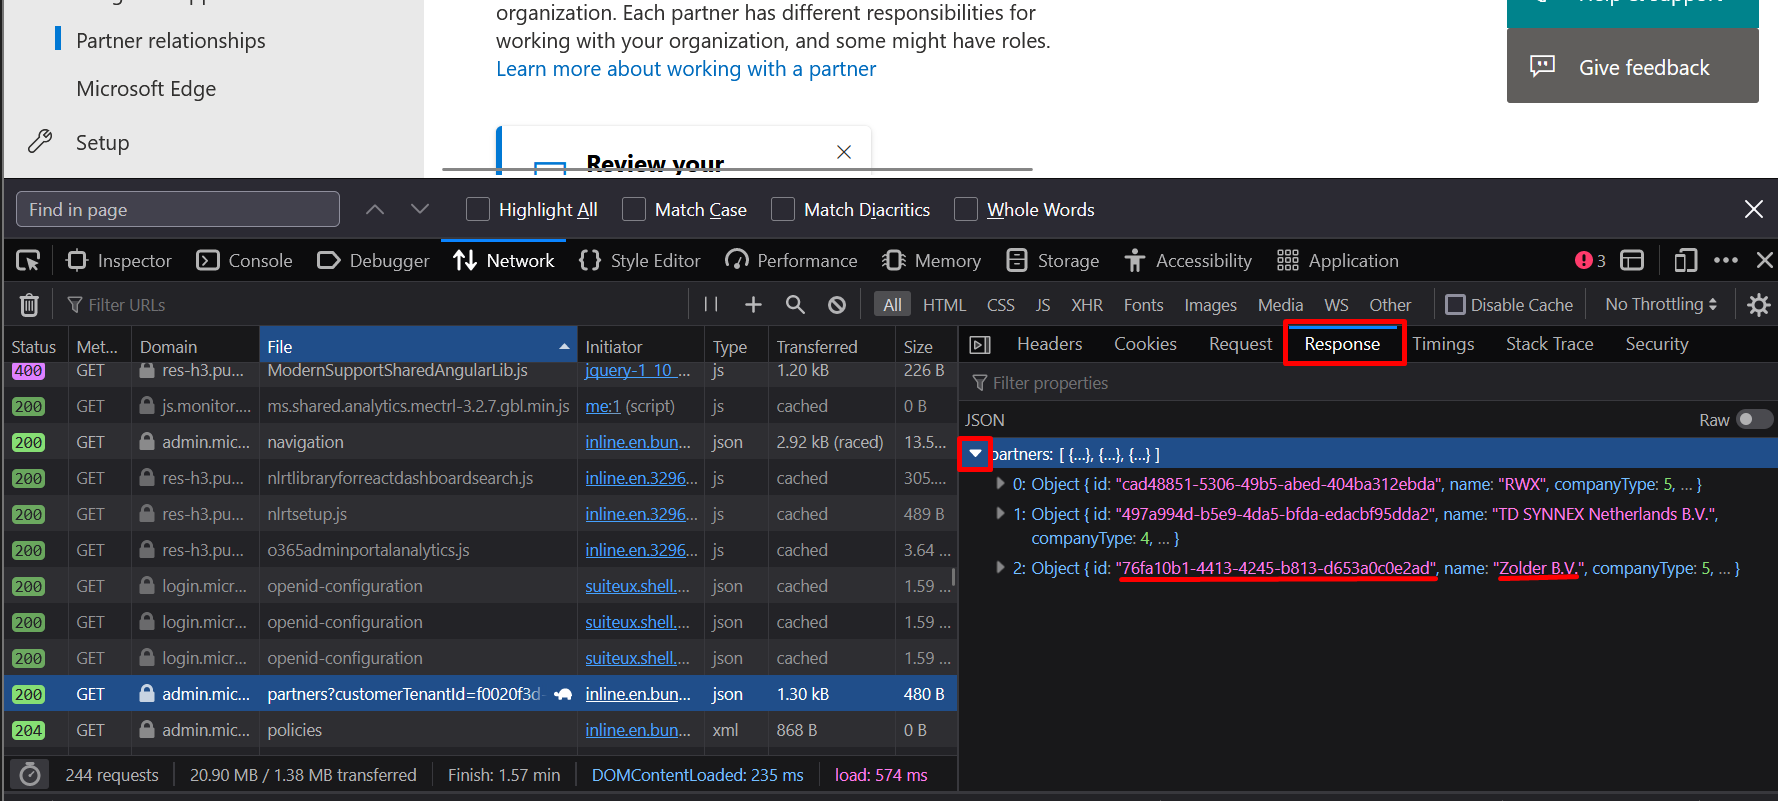Tick Highlight All checkbox
This screenshot has width=1778, height=801.
[x=478, y=209]
